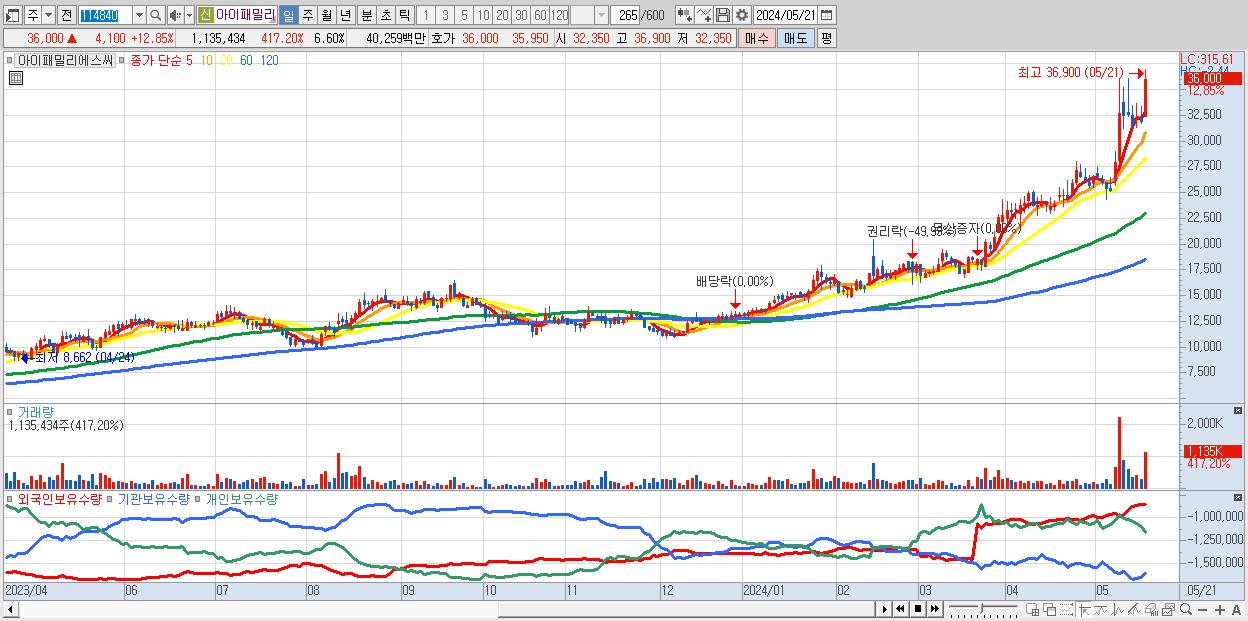Screen dimensions: 1248x621
Task: Click the stock code field 114840
Action: 104,15
